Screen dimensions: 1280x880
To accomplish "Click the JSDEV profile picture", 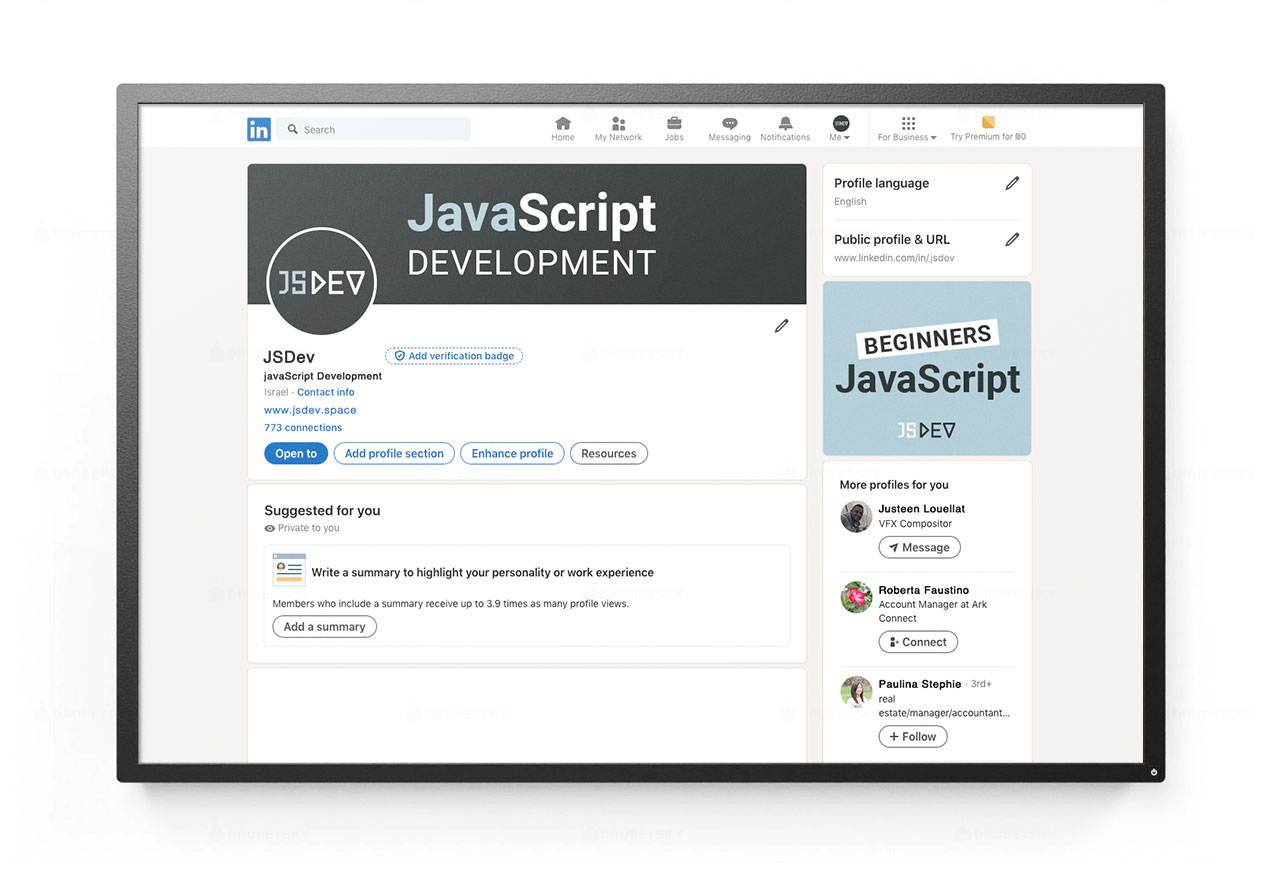I will (x=322, y=283).
